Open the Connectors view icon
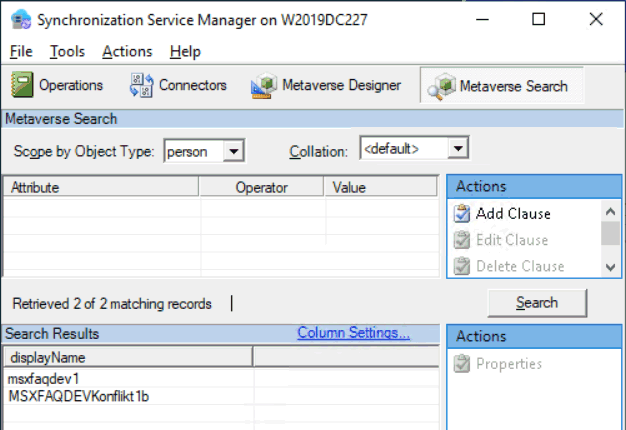Screen dimensions: 626x430 tap(141, 86)
